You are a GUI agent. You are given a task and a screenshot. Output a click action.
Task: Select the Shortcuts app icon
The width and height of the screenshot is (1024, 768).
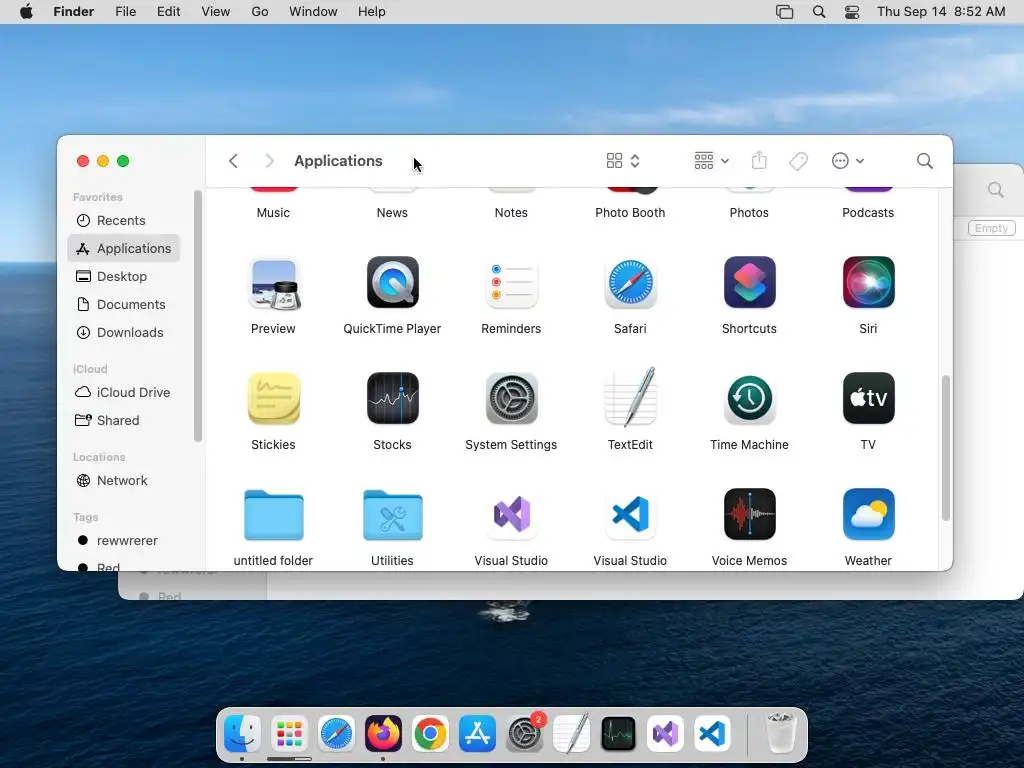749,283
